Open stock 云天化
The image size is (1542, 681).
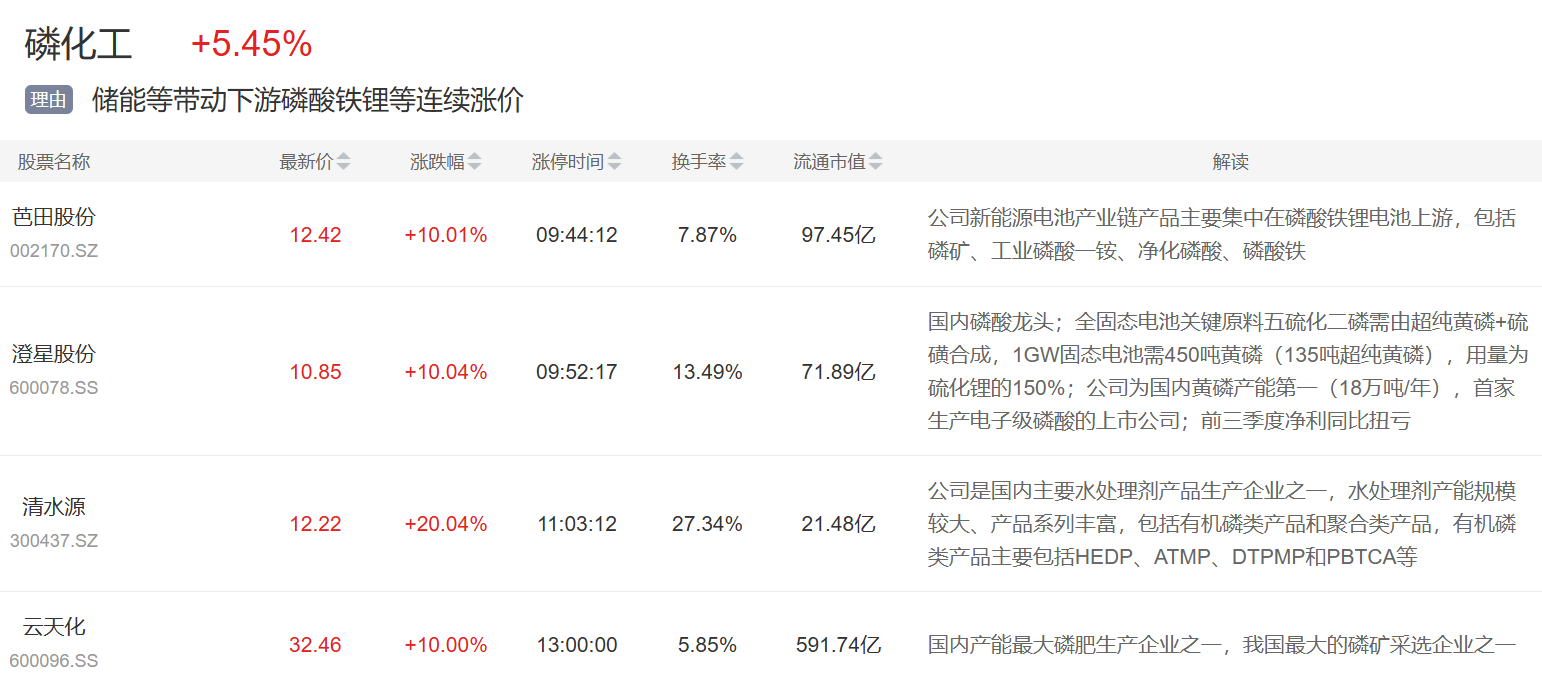tap(54, 627)
